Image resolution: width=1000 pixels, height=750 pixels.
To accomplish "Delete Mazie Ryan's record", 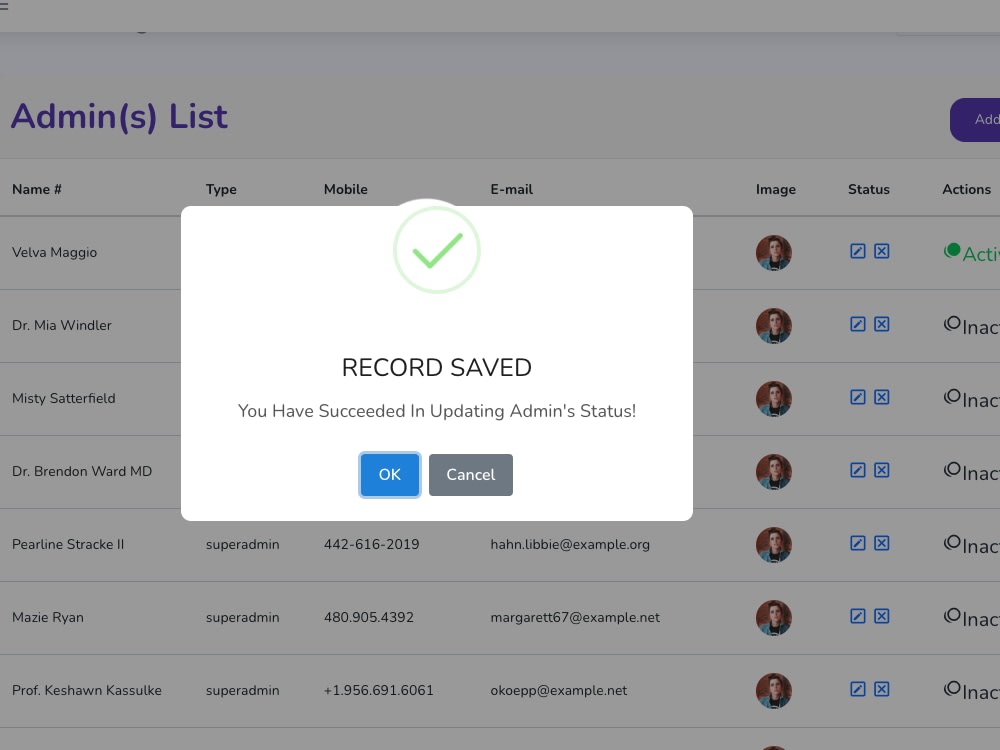I will (882, 616).
